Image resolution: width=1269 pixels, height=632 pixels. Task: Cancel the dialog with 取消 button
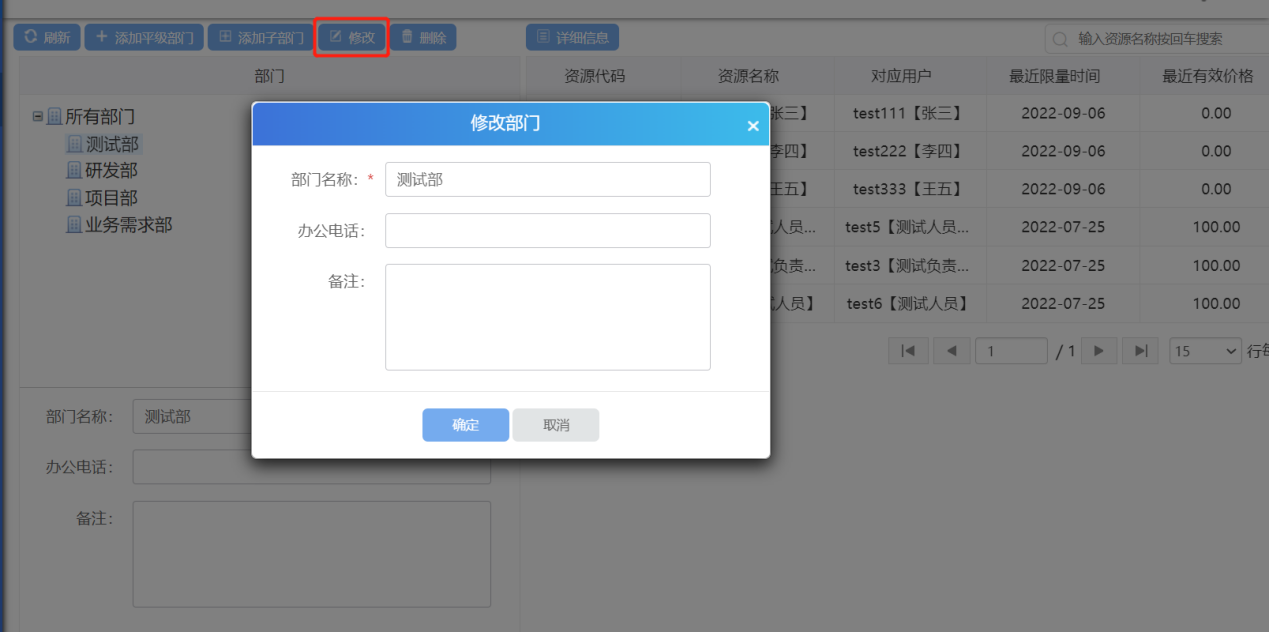click(556, 425)
